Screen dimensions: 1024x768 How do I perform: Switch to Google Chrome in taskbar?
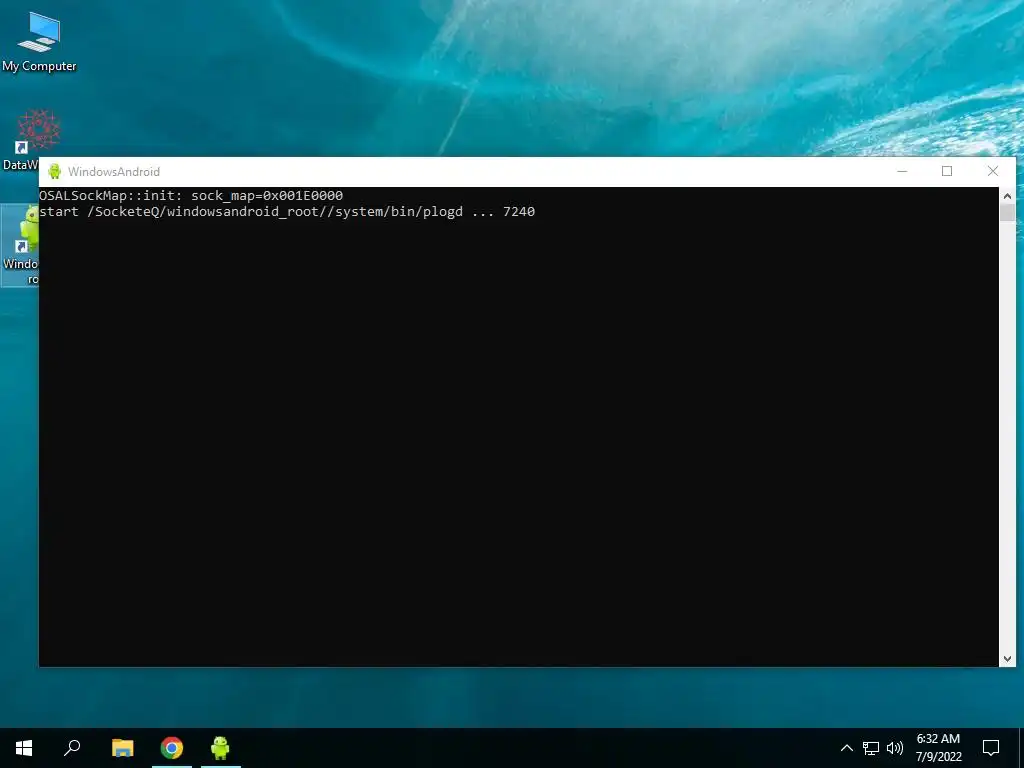(172, 748)
